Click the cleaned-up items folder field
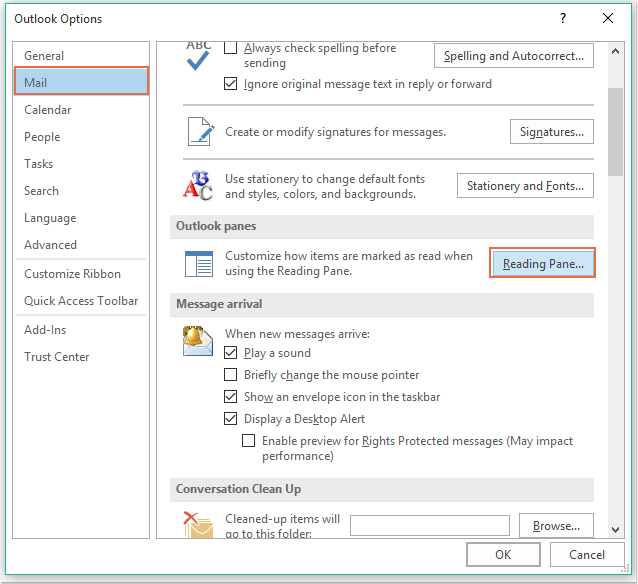This screenshot has width=638, height=584. (430, 525)
